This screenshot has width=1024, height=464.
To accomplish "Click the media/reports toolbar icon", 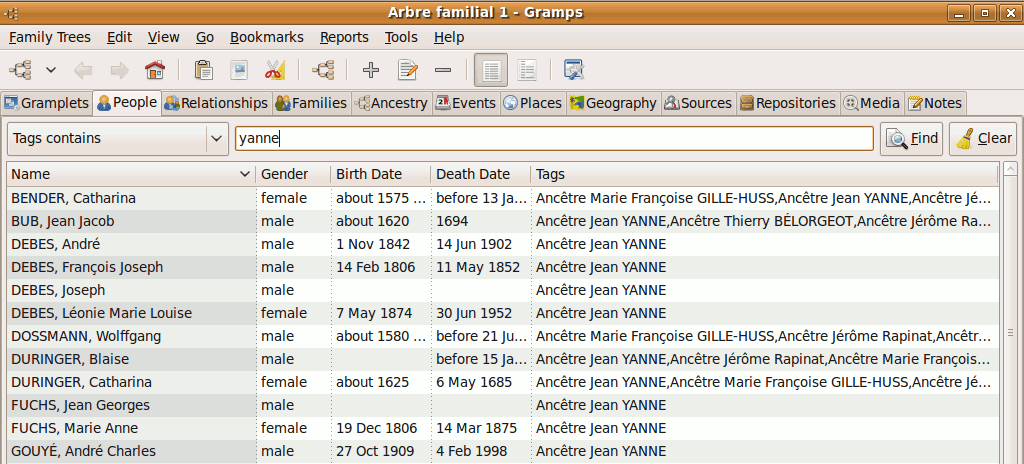I will pos(239,70).
